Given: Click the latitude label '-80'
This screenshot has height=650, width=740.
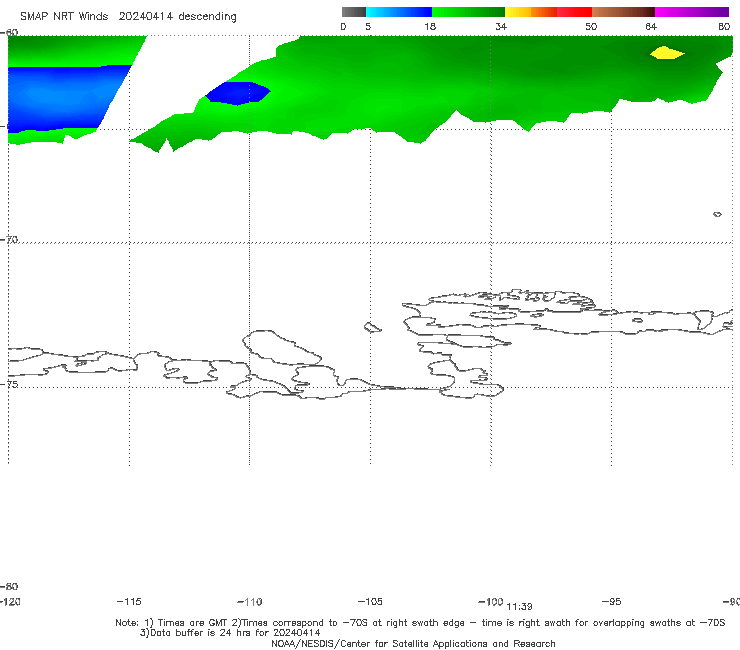Looking at the screenshot, I should [x=9, y=586].
